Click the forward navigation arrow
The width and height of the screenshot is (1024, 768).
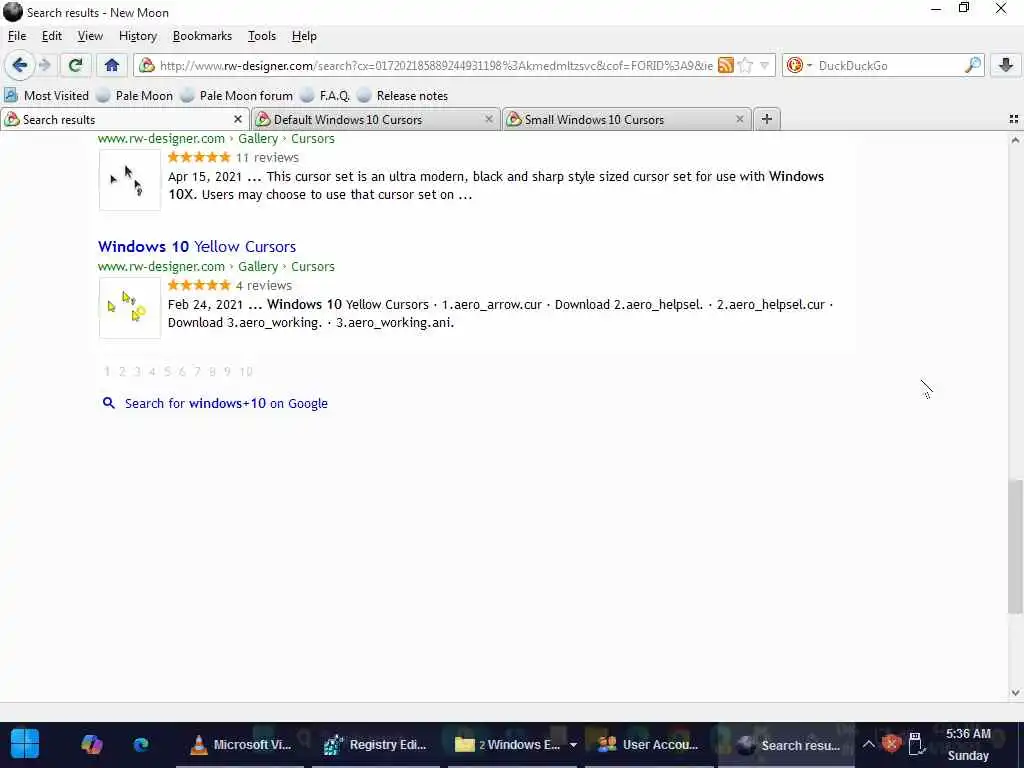tap(44, 65)
